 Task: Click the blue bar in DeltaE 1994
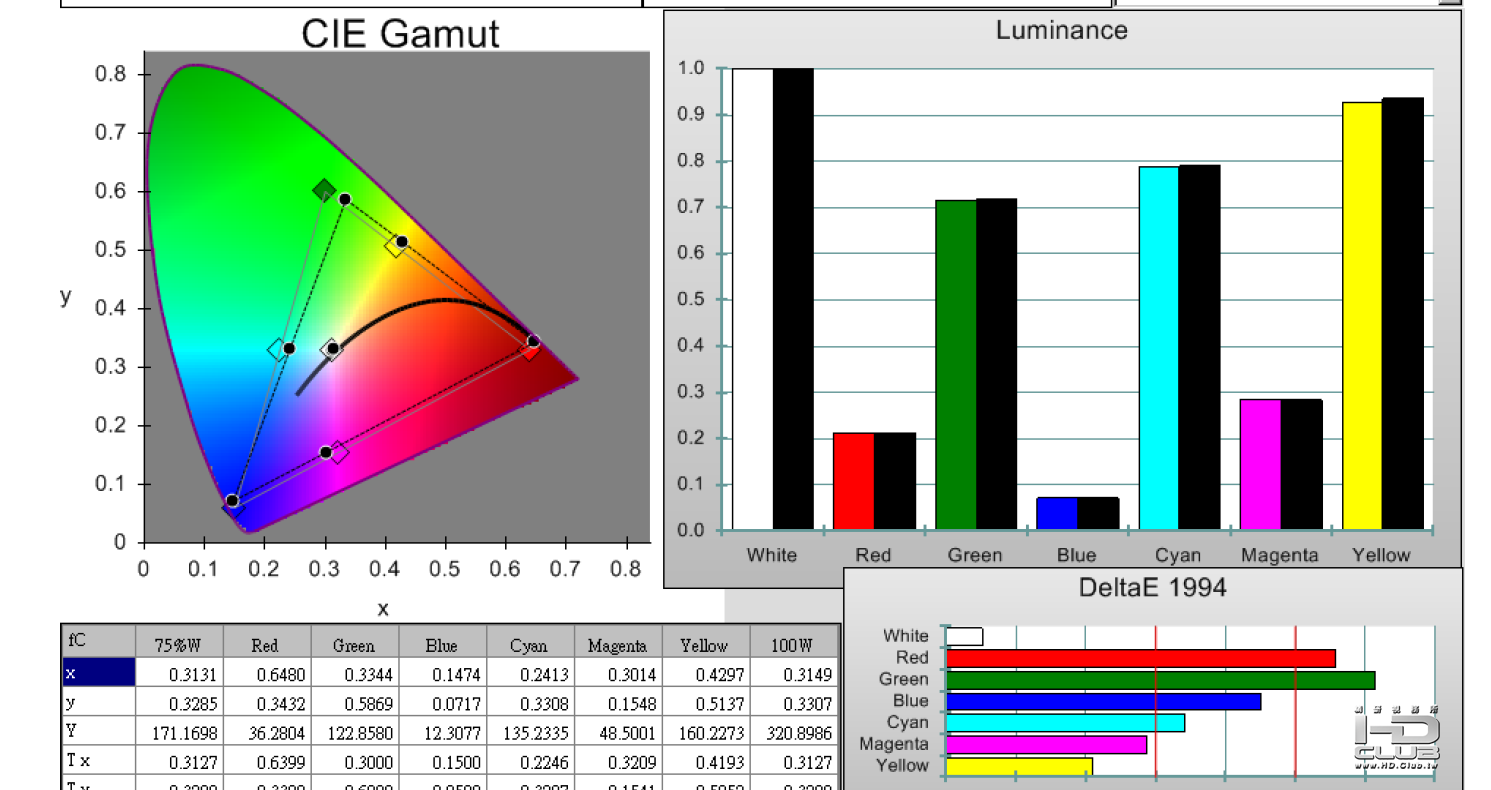point(1103,702)
